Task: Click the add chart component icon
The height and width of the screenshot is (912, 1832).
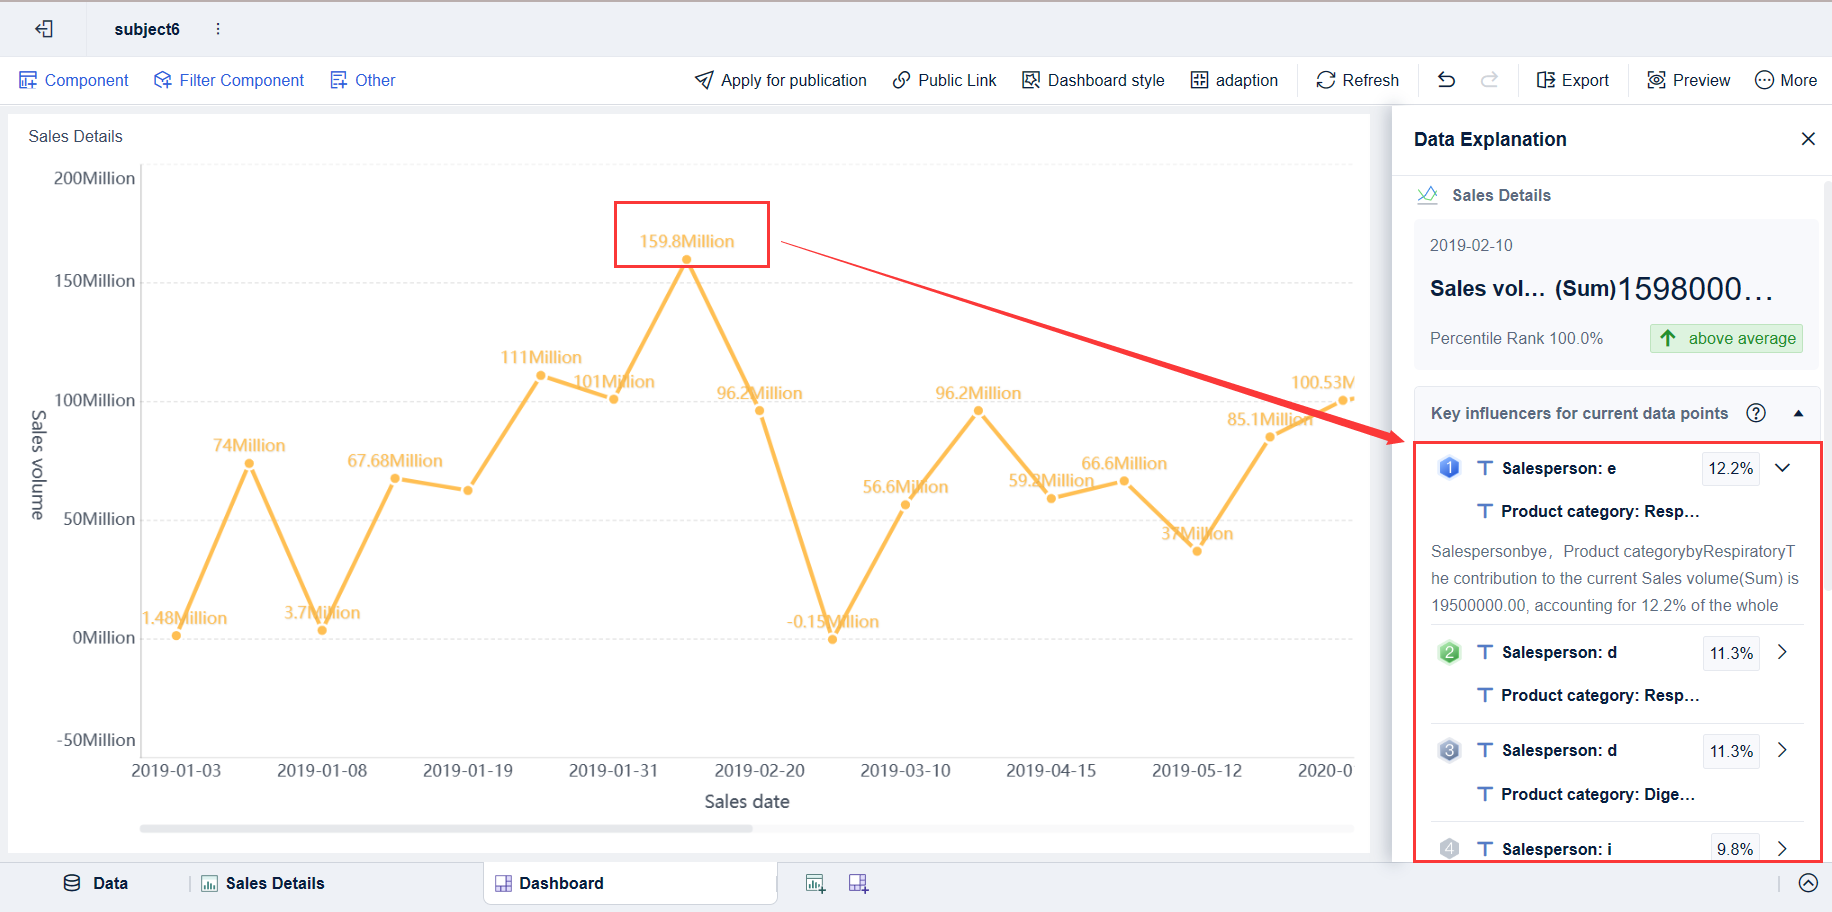Action: (815, 883)
